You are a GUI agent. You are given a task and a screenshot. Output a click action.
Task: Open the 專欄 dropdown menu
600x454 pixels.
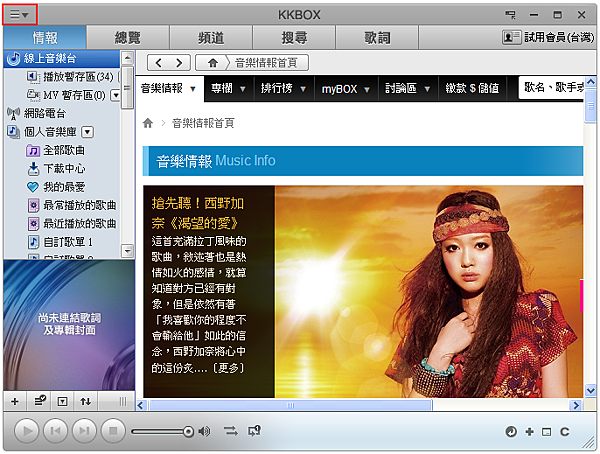pyautogui.click(x=228, y=89)
